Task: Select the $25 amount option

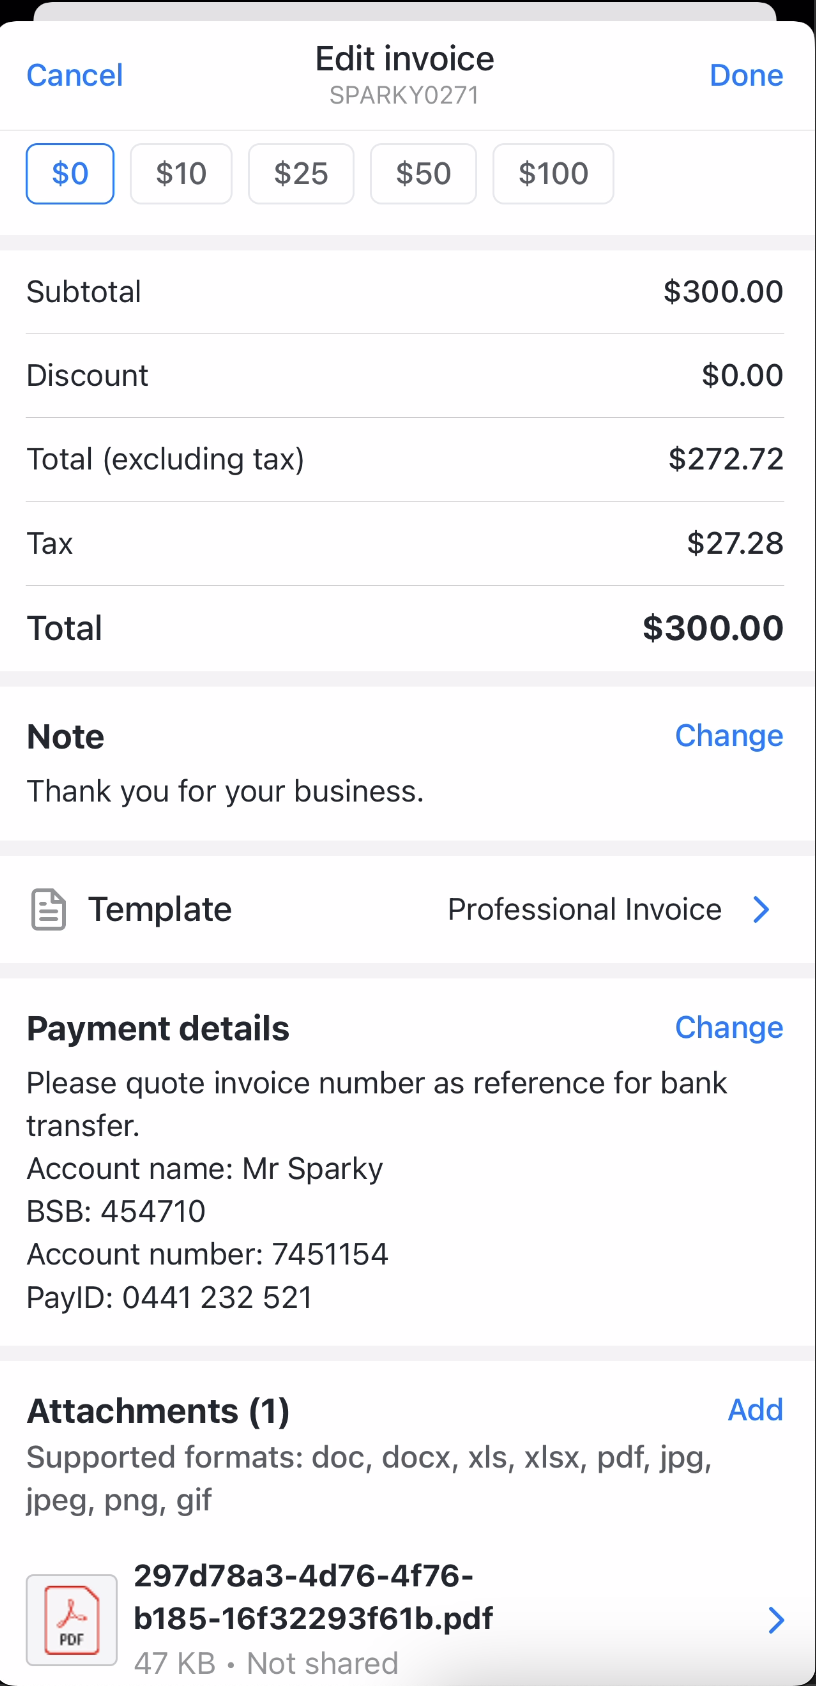Action: 301,174
